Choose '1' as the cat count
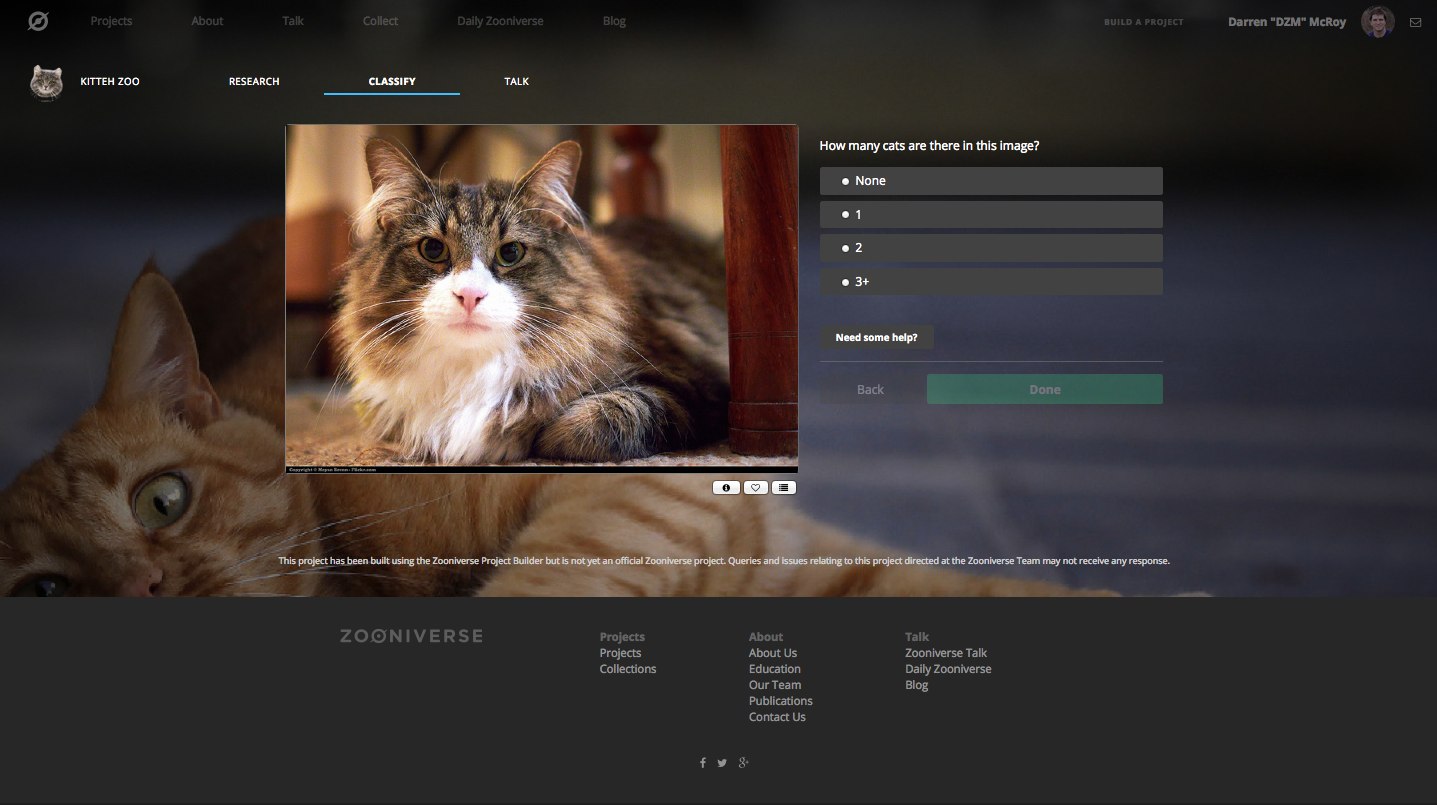The height and width of the screenshot is (805, 1437). point(990,215)
